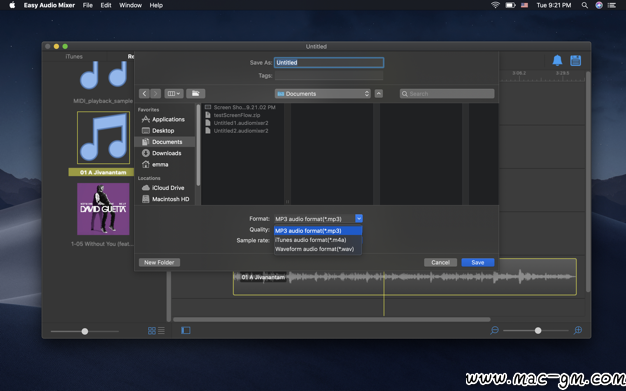The image size is (626, 391).
Task: Go back in file browser
Action: (x=144, y=93)
